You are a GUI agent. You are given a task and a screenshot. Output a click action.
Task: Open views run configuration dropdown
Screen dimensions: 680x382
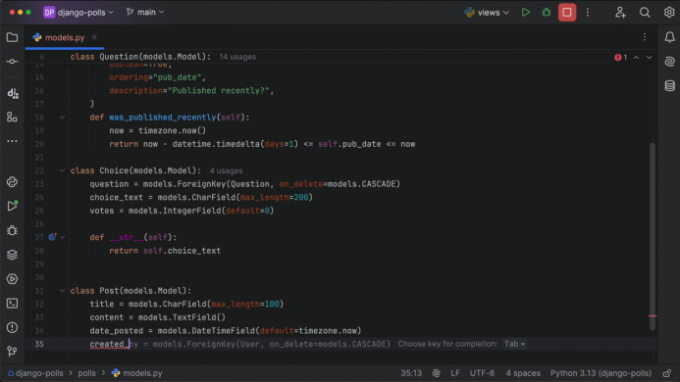pyautogui.click(x=487, y=13)
